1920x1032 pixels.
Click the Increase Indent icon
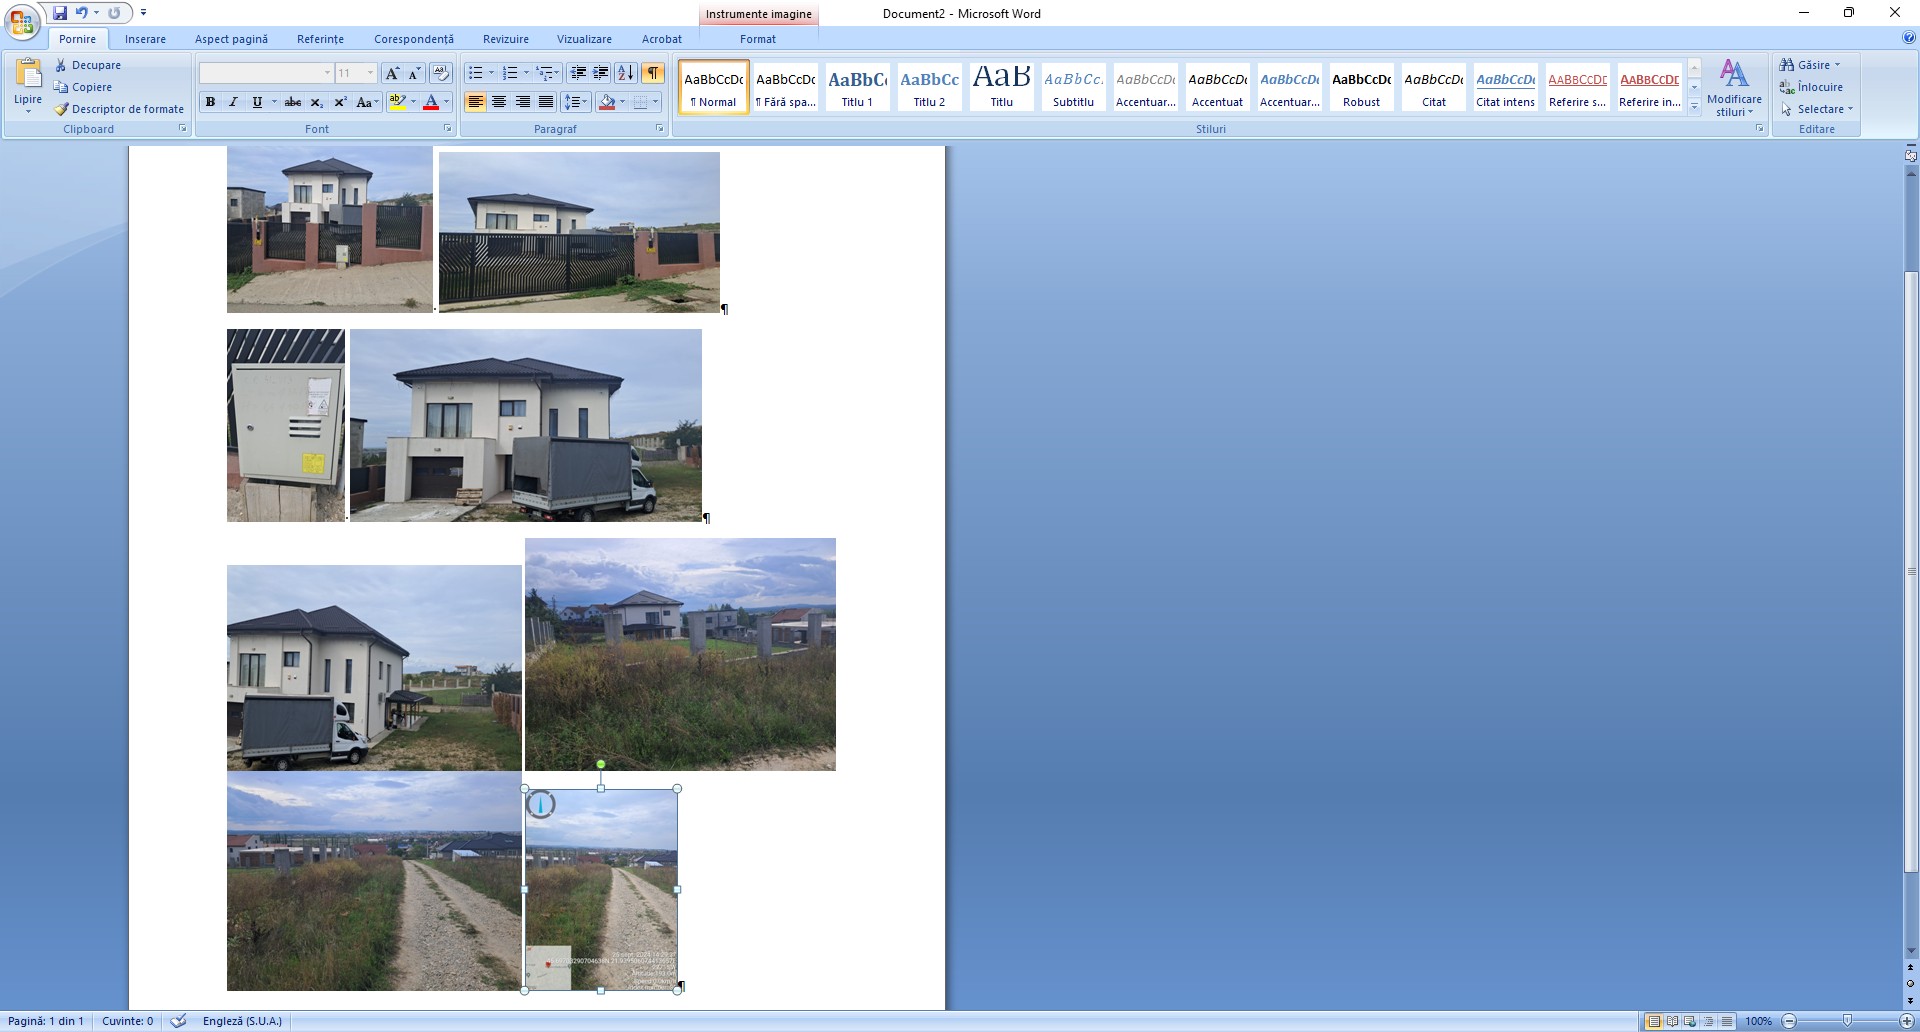coord(601,73)
